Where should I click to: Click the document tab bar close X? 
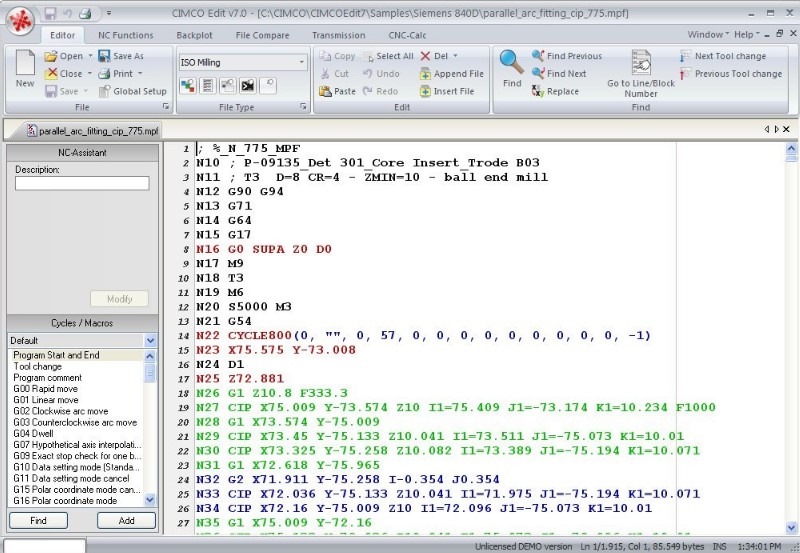[x=787, y=130]
